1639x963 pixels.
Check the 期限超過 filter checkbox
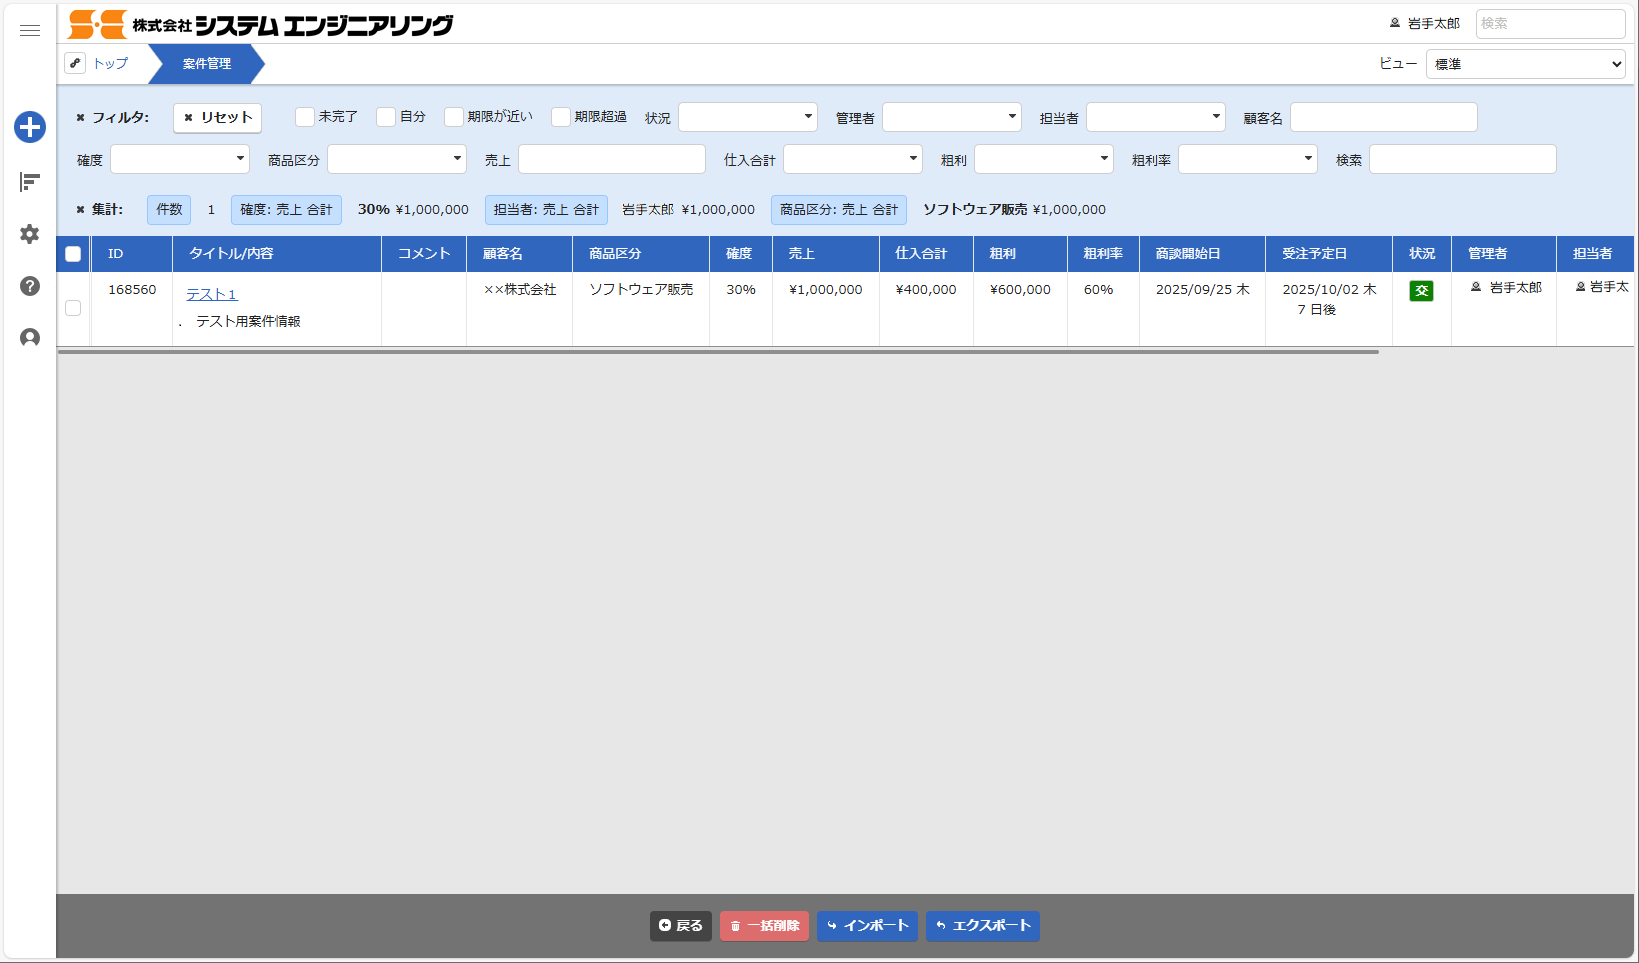(x=561, y=117)
